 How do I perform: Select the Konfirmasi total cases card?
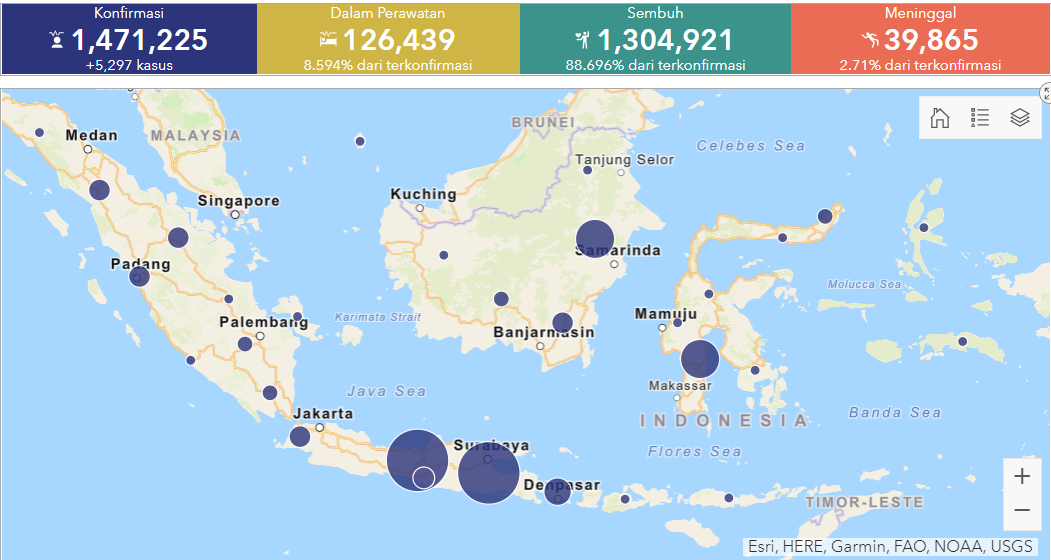(128, 38)
